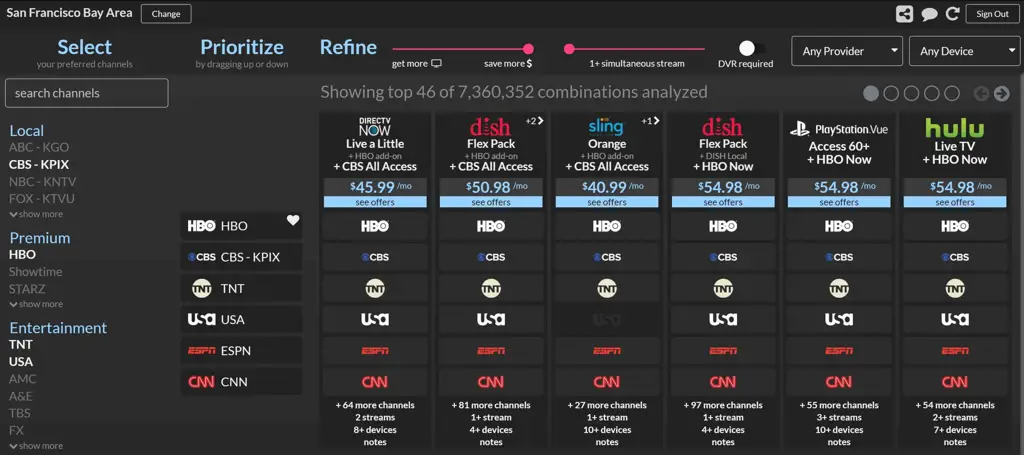The image size is (1024, 455).
Task: Toggle Showtime channel selection
Action: pyautogui.click(x=36, y=272)
